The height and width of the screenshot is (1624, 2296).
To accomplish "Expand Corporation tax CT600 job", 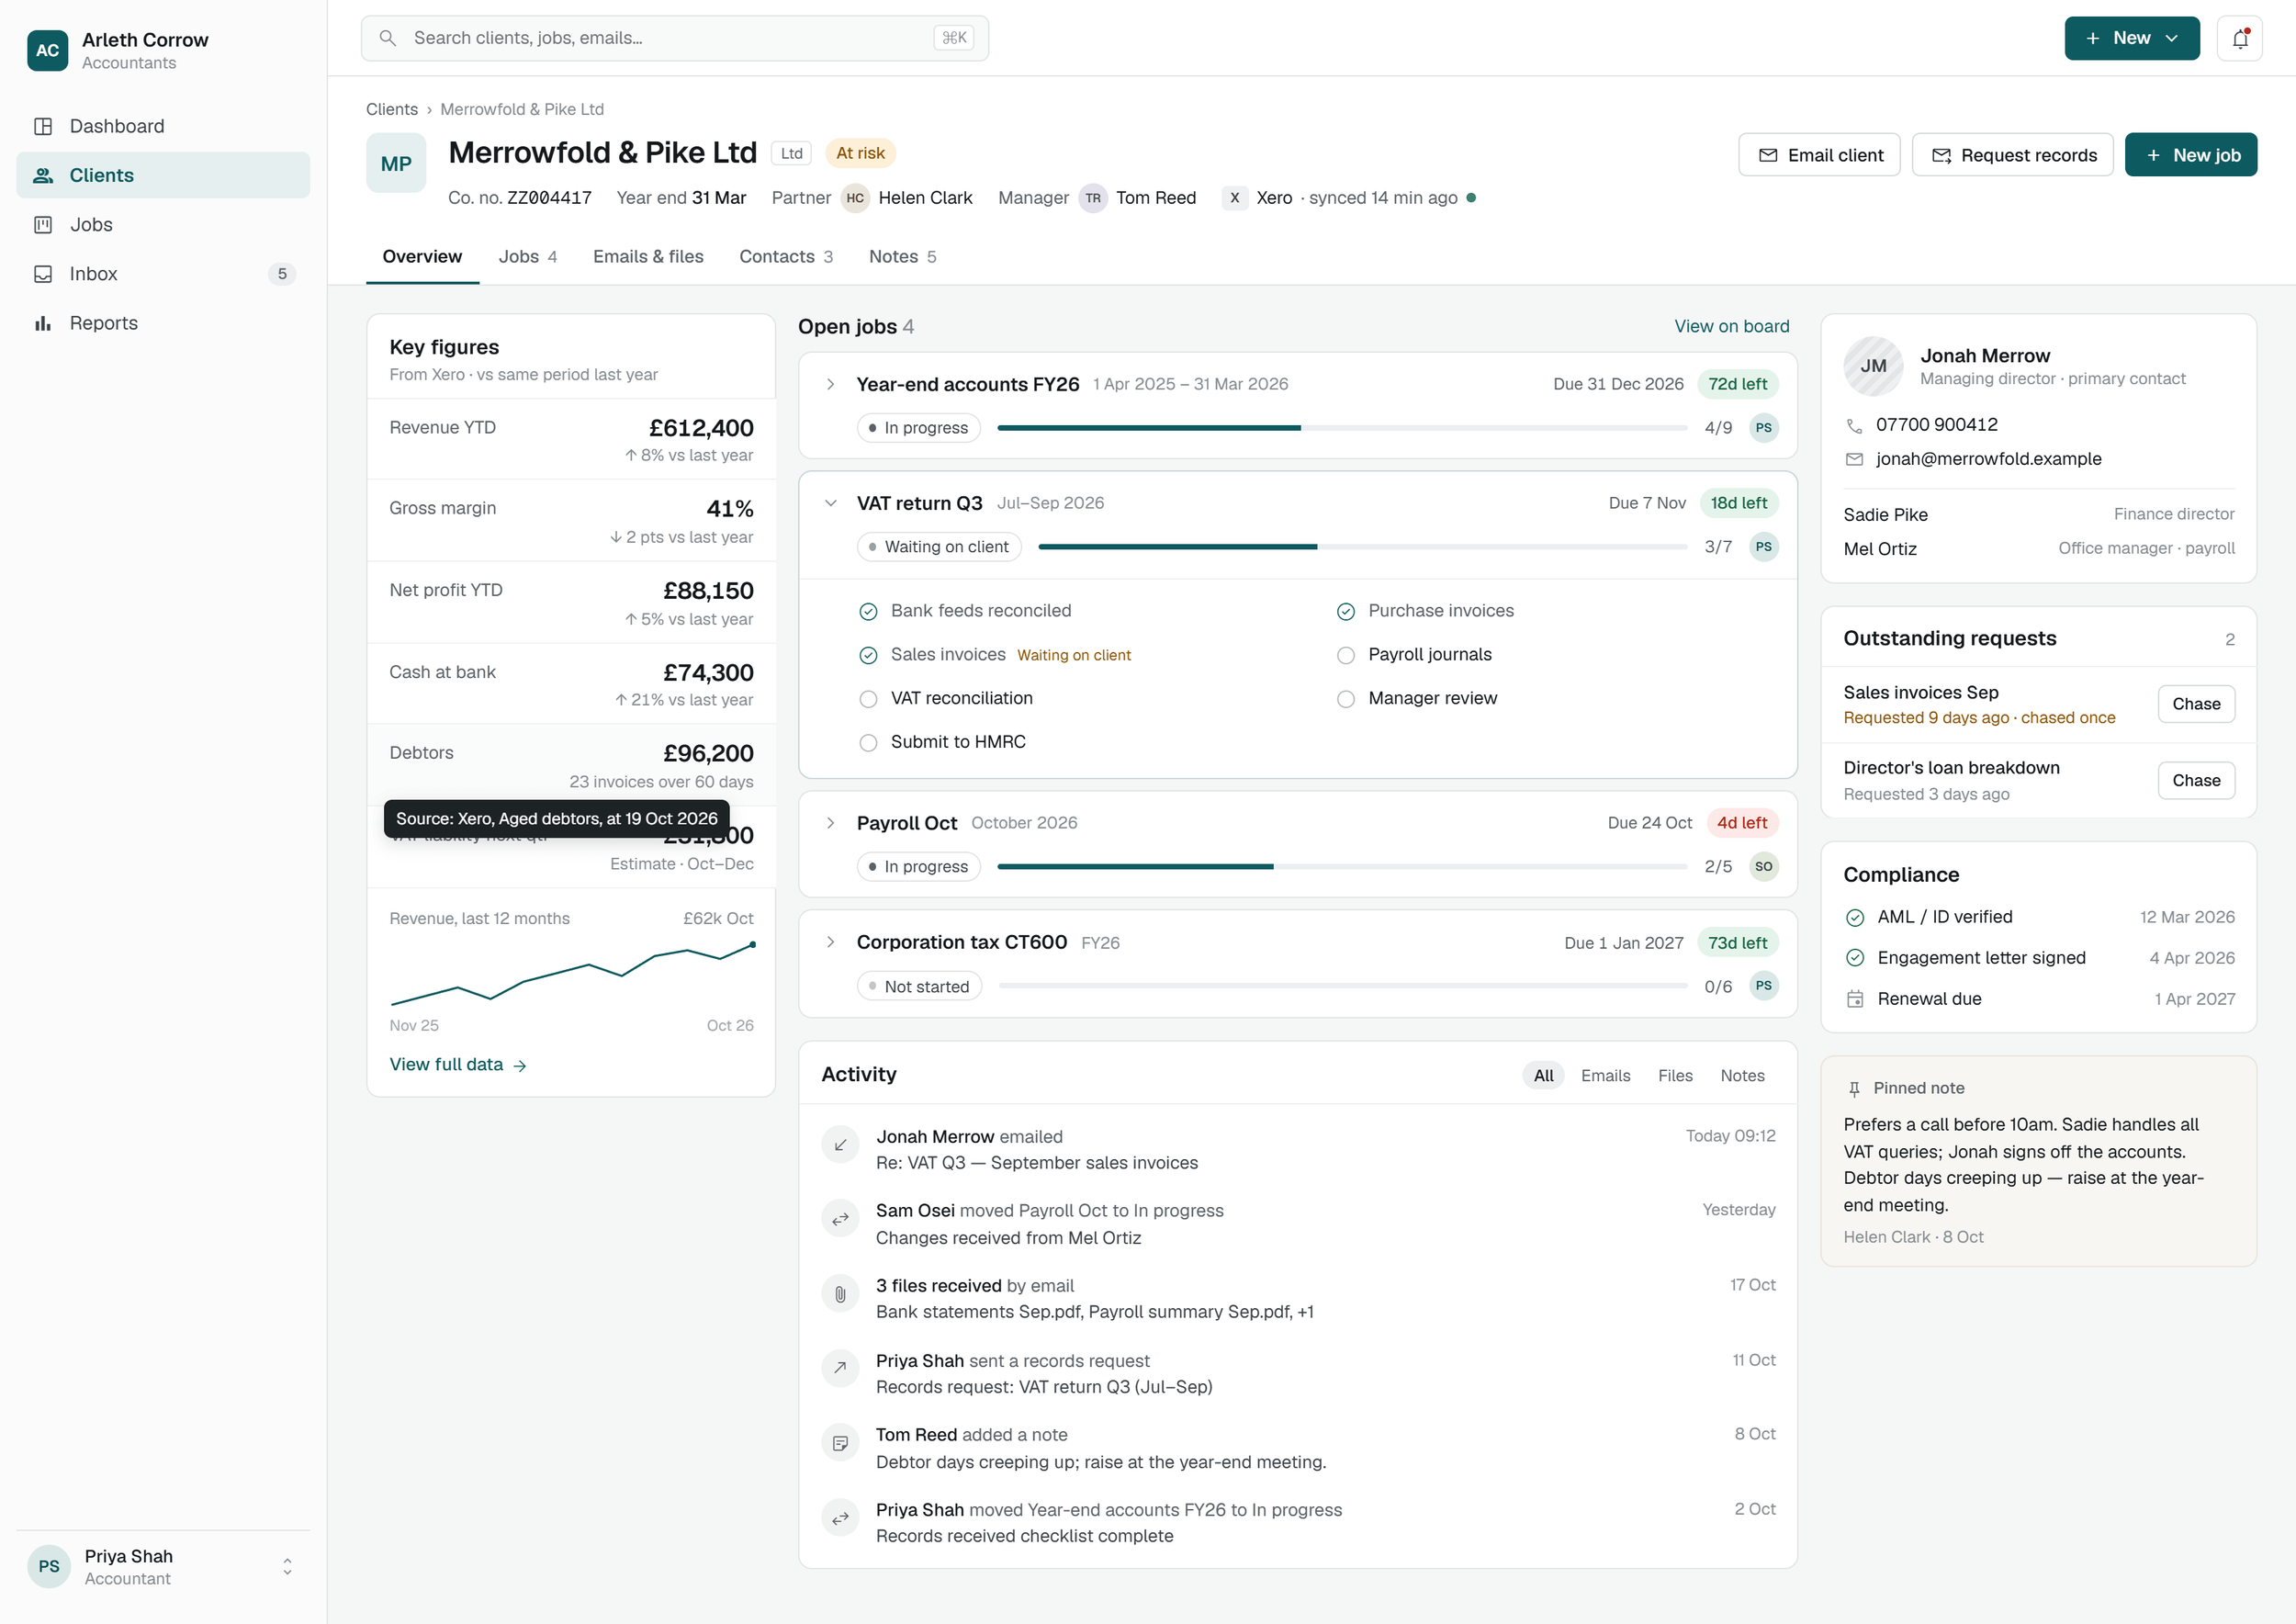I will (x=830, y=942).
